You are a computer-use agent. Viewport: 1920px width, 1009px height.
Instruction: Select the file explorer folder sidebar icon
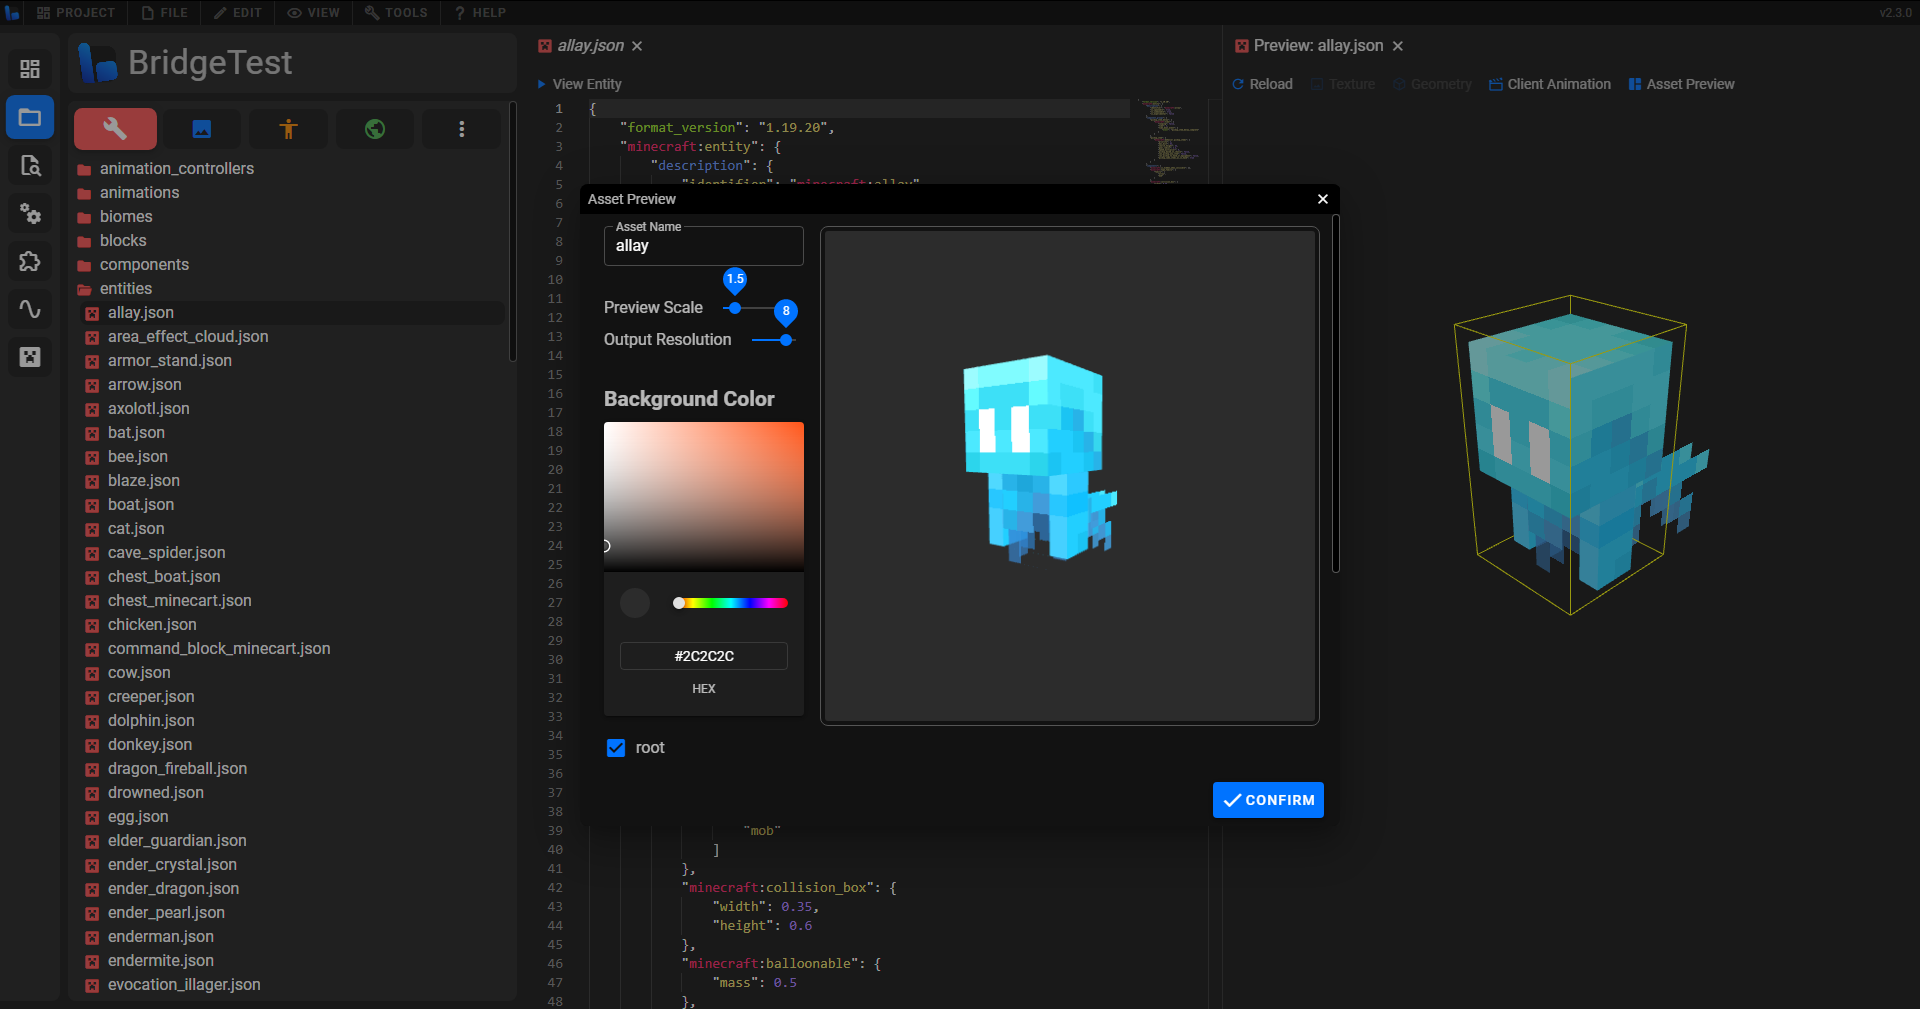tap(30, 117)
